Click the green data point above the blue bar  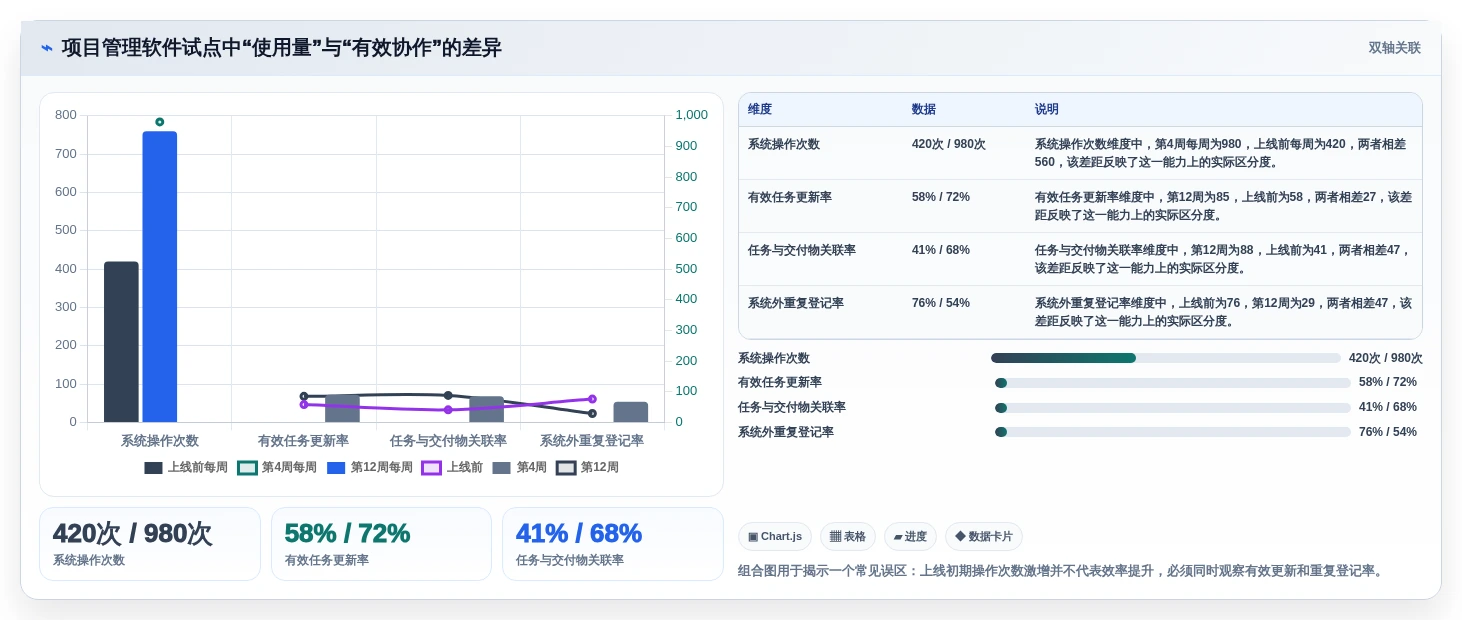pyautogui.click(x=160, y=122)
